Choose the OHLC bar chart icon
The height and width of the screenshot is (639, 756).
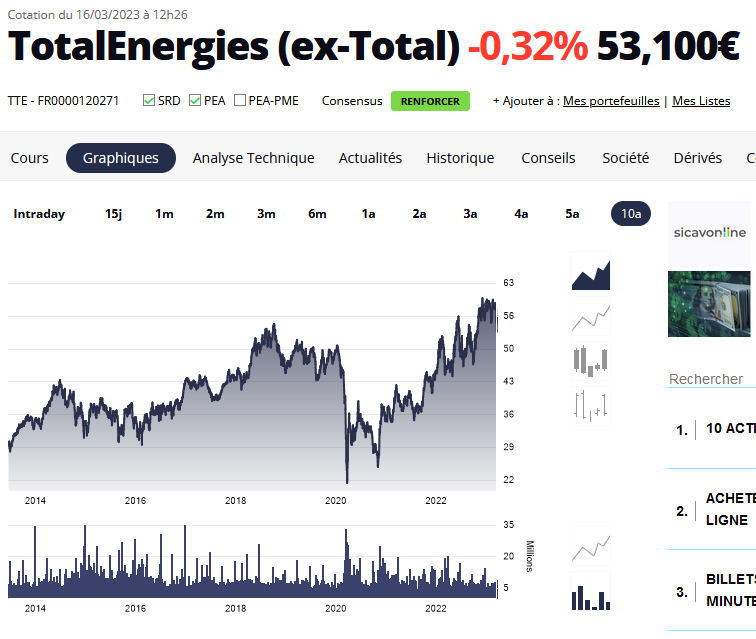point(590,404)
